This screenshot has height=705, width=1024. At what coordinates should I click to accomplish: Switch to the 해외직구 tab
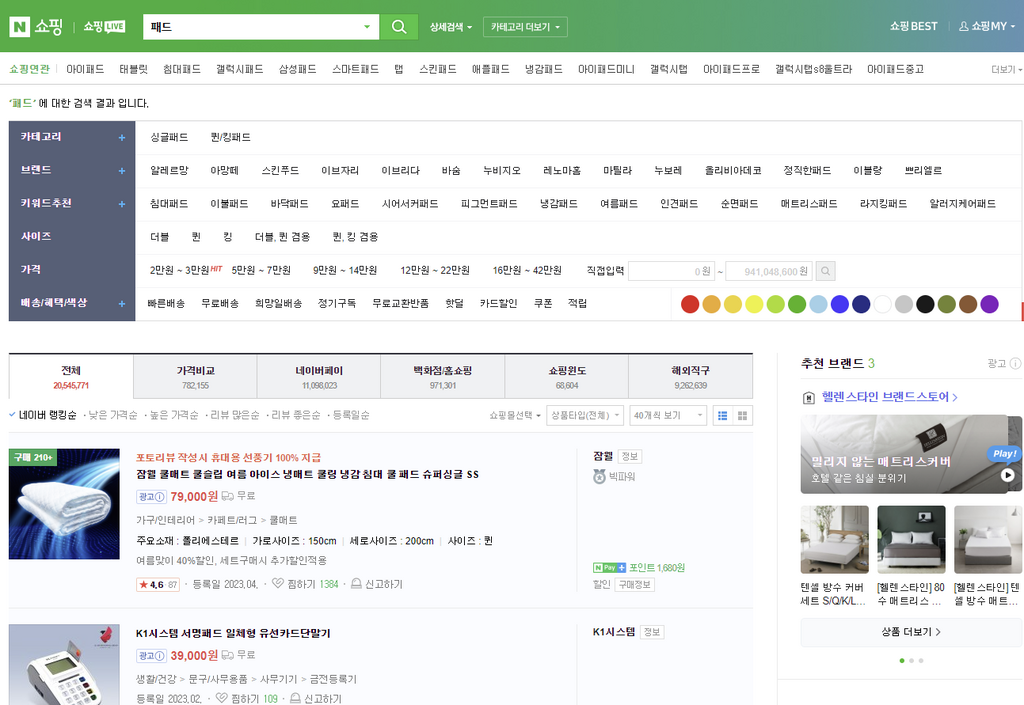click(x=690, y=377)
